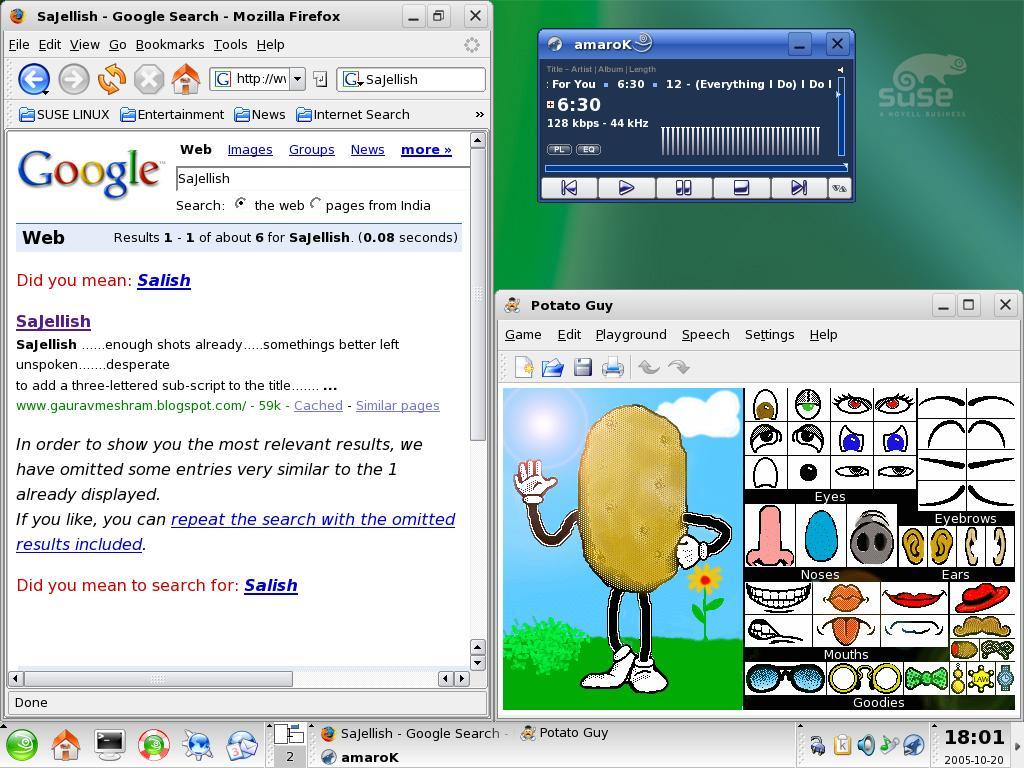Reload the page in Firefox

pyautogui.click(x=112, y=80)
